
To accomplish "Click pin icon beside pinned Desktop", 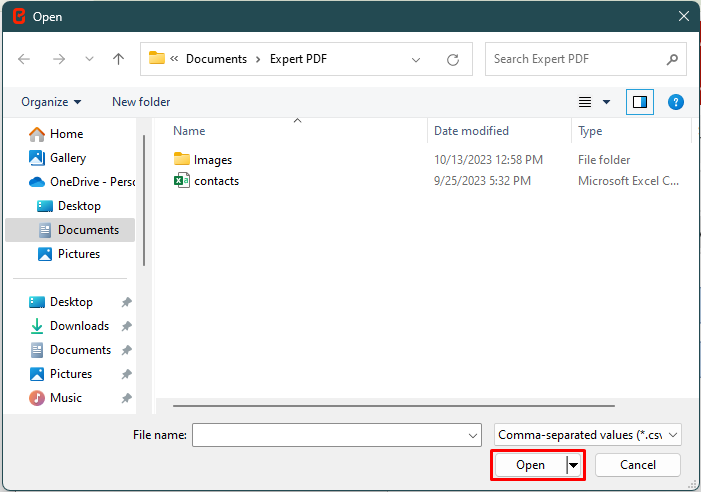I will click(x=127, y=303).
